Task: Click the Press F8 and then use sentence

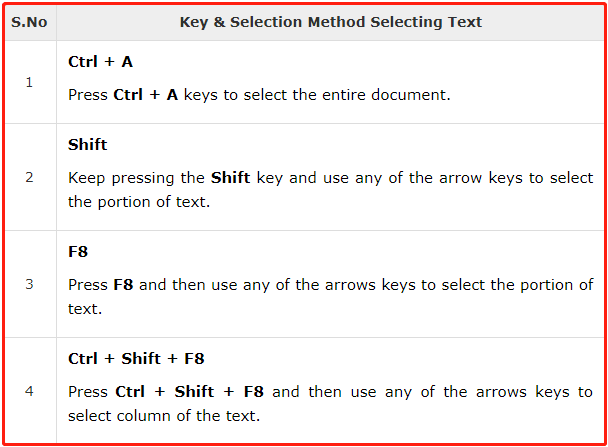Action: [x=330, y=297]
